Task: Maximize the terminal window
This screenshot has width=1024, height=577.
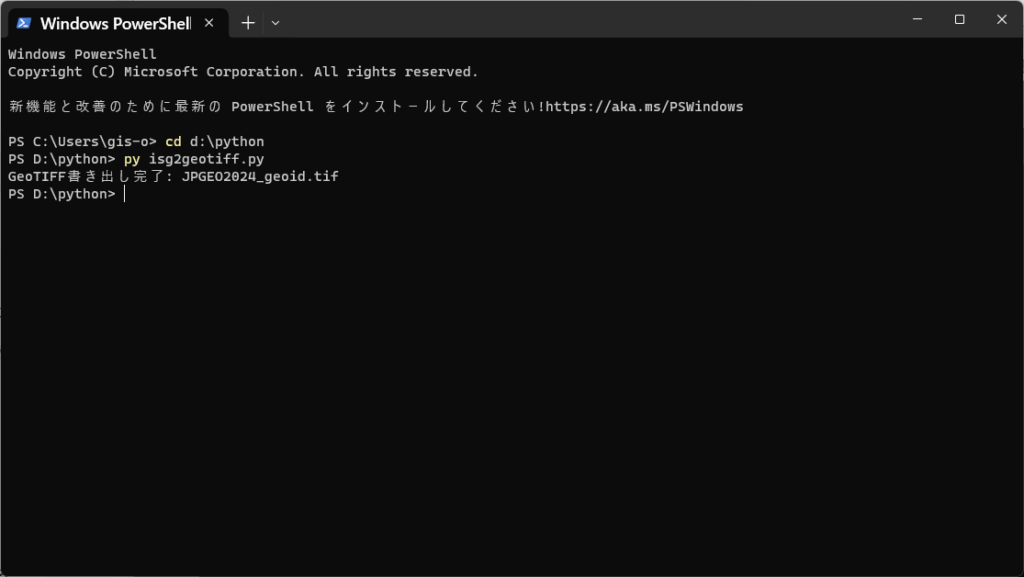Action: coord(959,20)
